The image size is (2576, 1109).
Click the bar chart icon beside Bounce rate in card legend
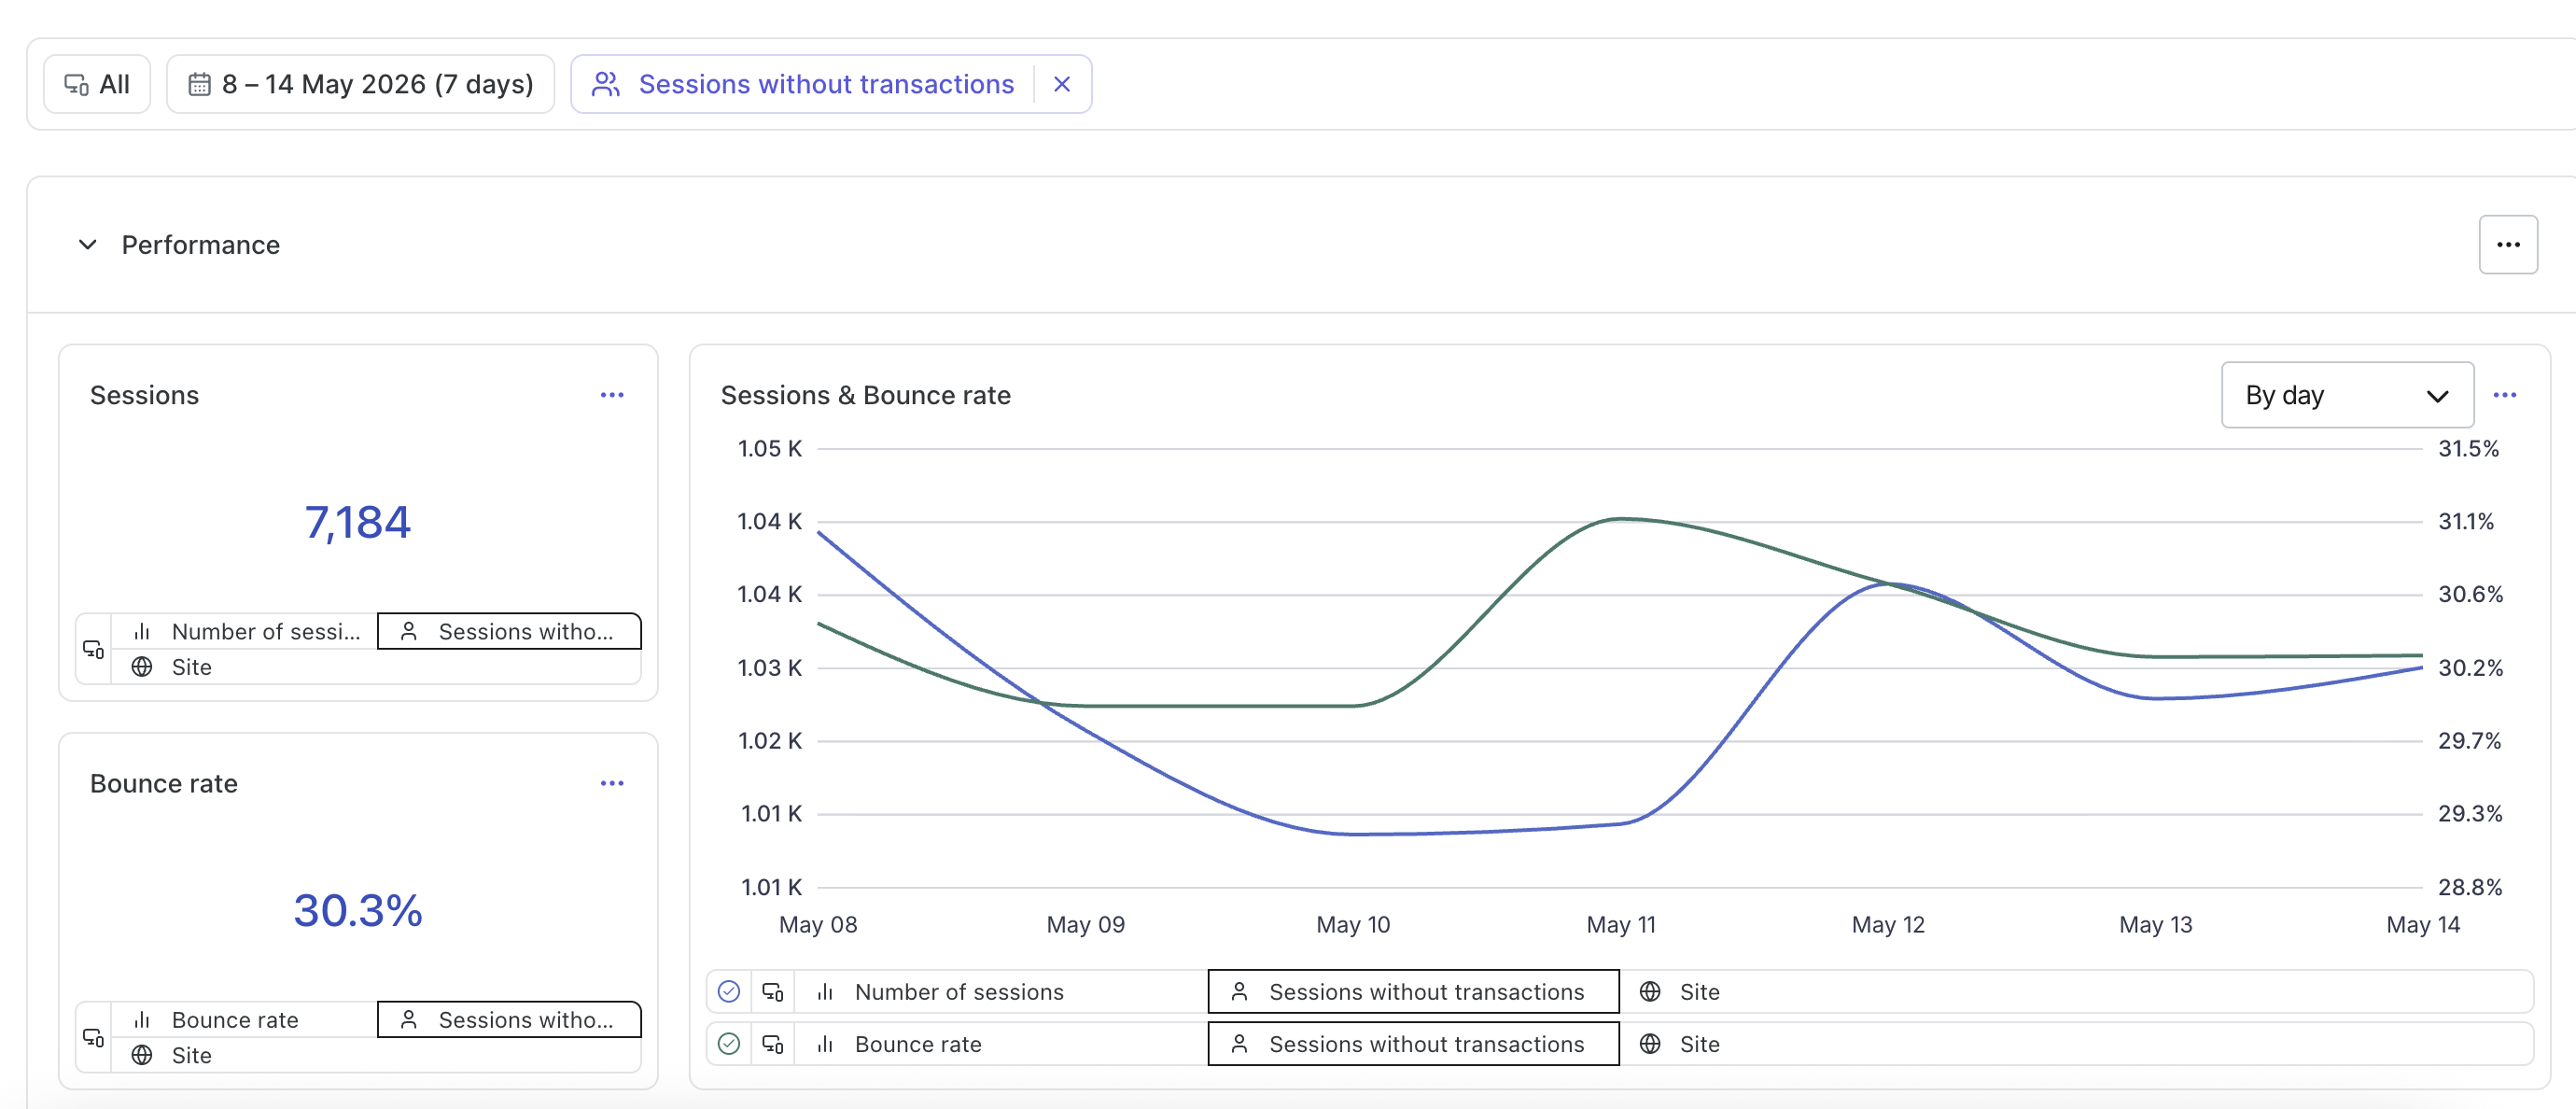[x=142, y=1019]
